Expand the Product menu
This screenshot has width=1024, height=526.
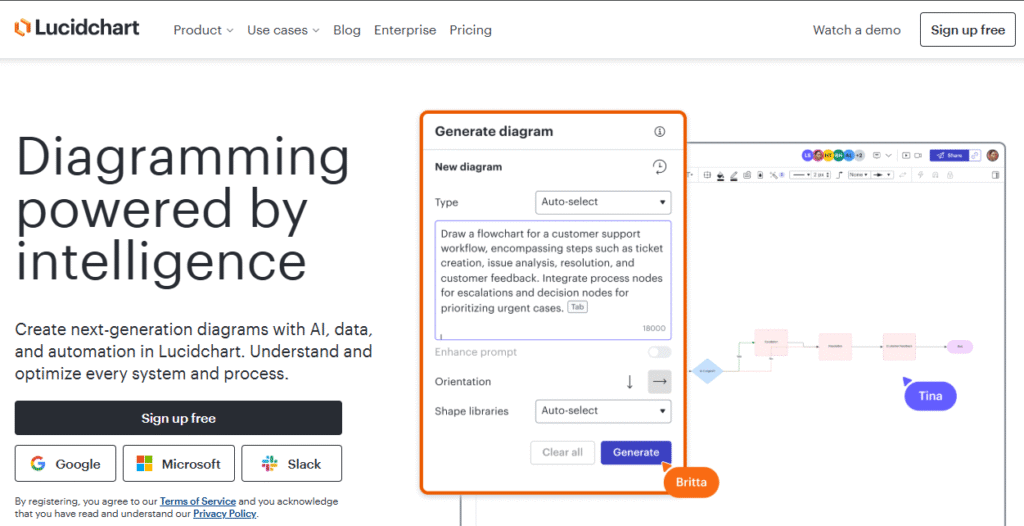(203, 30)
